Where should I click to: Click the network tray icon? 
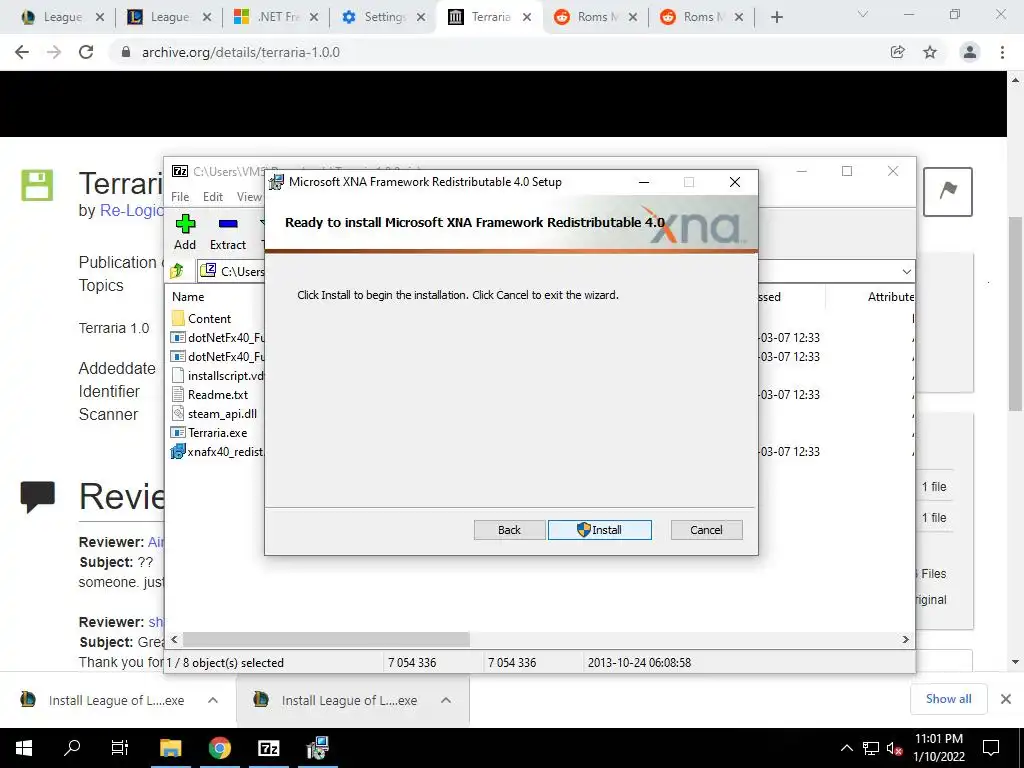point(871,748)
